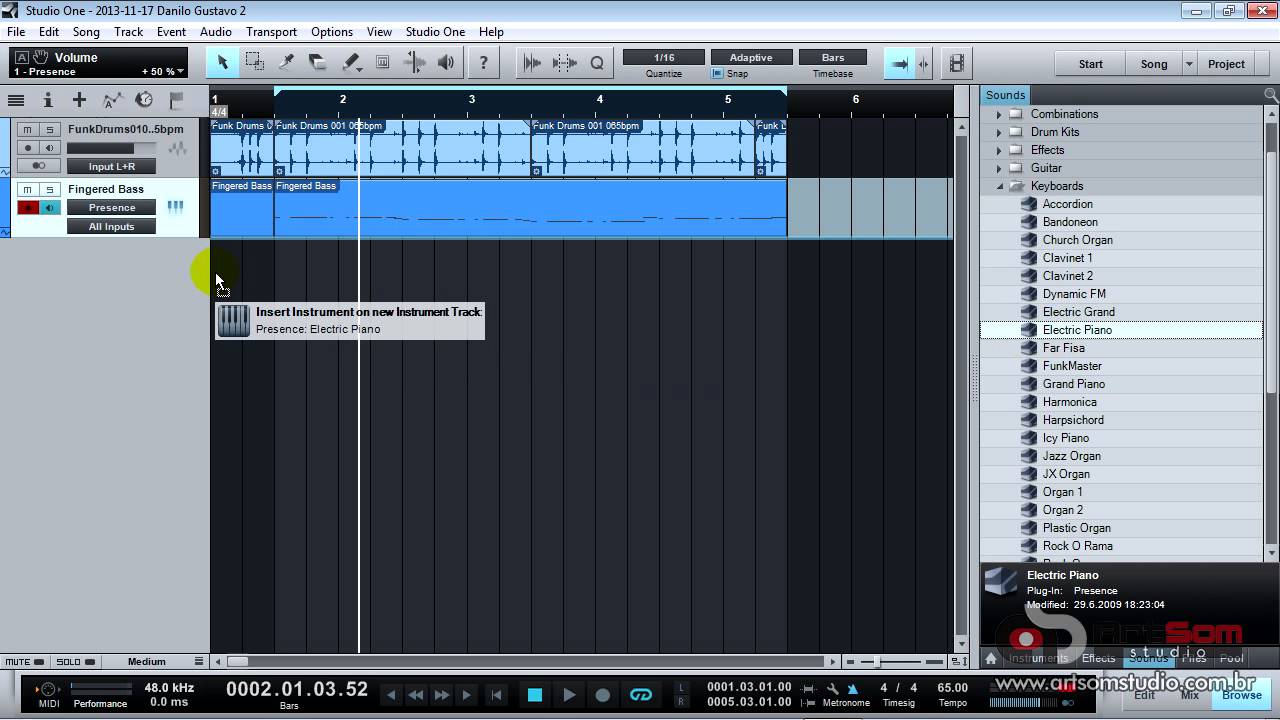Open the tempo track clock icon
Viewport: 1280px width, 720px height.
point(144,100)
